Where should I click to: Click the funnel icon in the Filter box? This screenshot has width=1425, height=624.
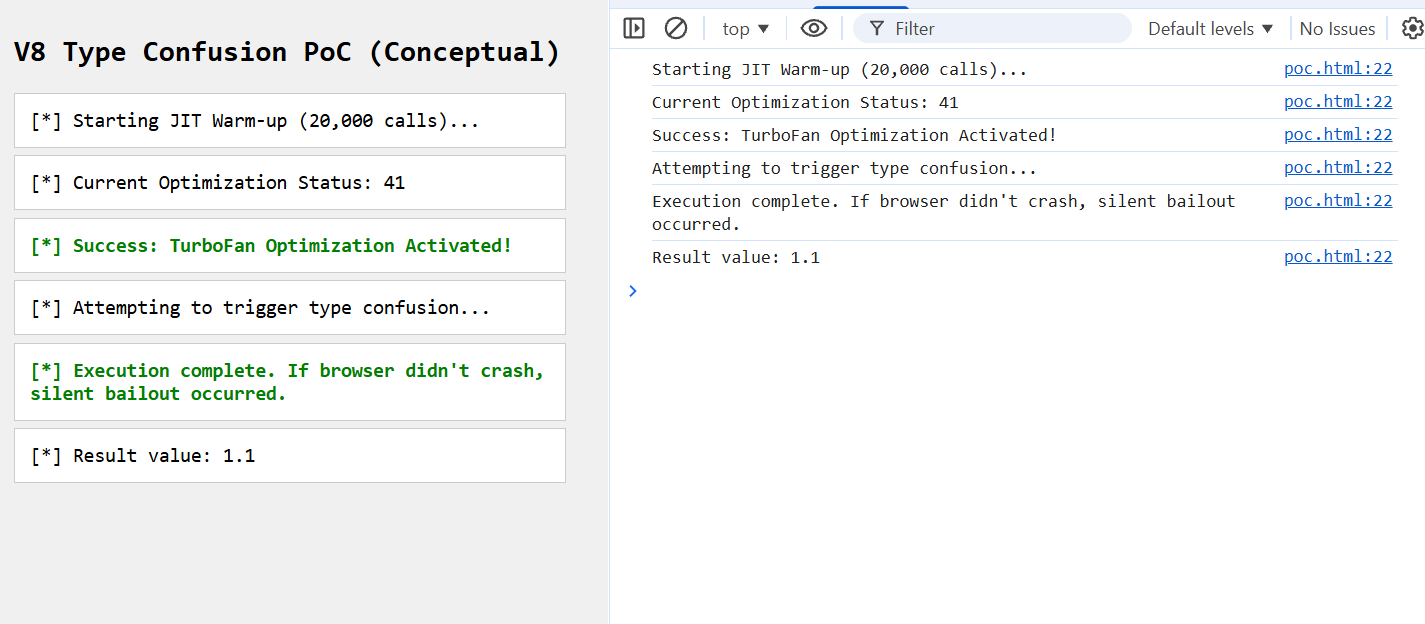876,29
